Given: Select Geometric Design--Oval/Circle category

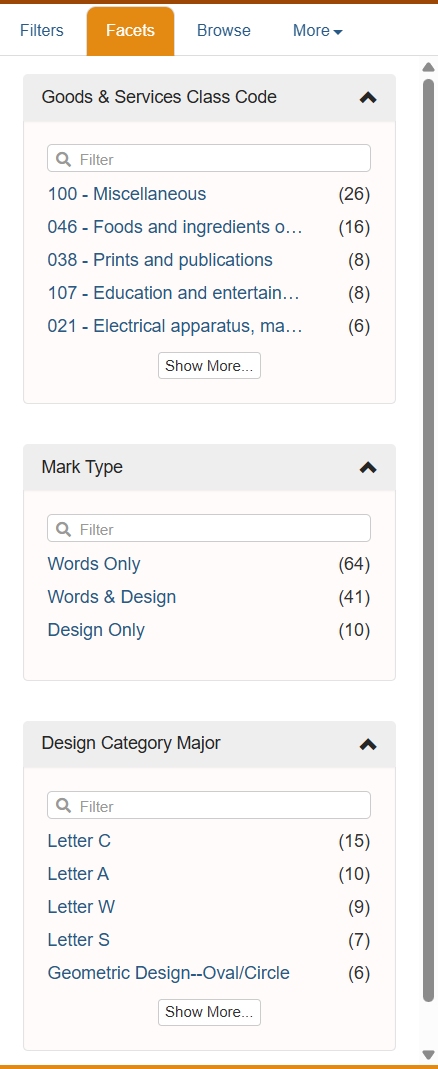Looking at the screenshot, I should coord(169,973).
